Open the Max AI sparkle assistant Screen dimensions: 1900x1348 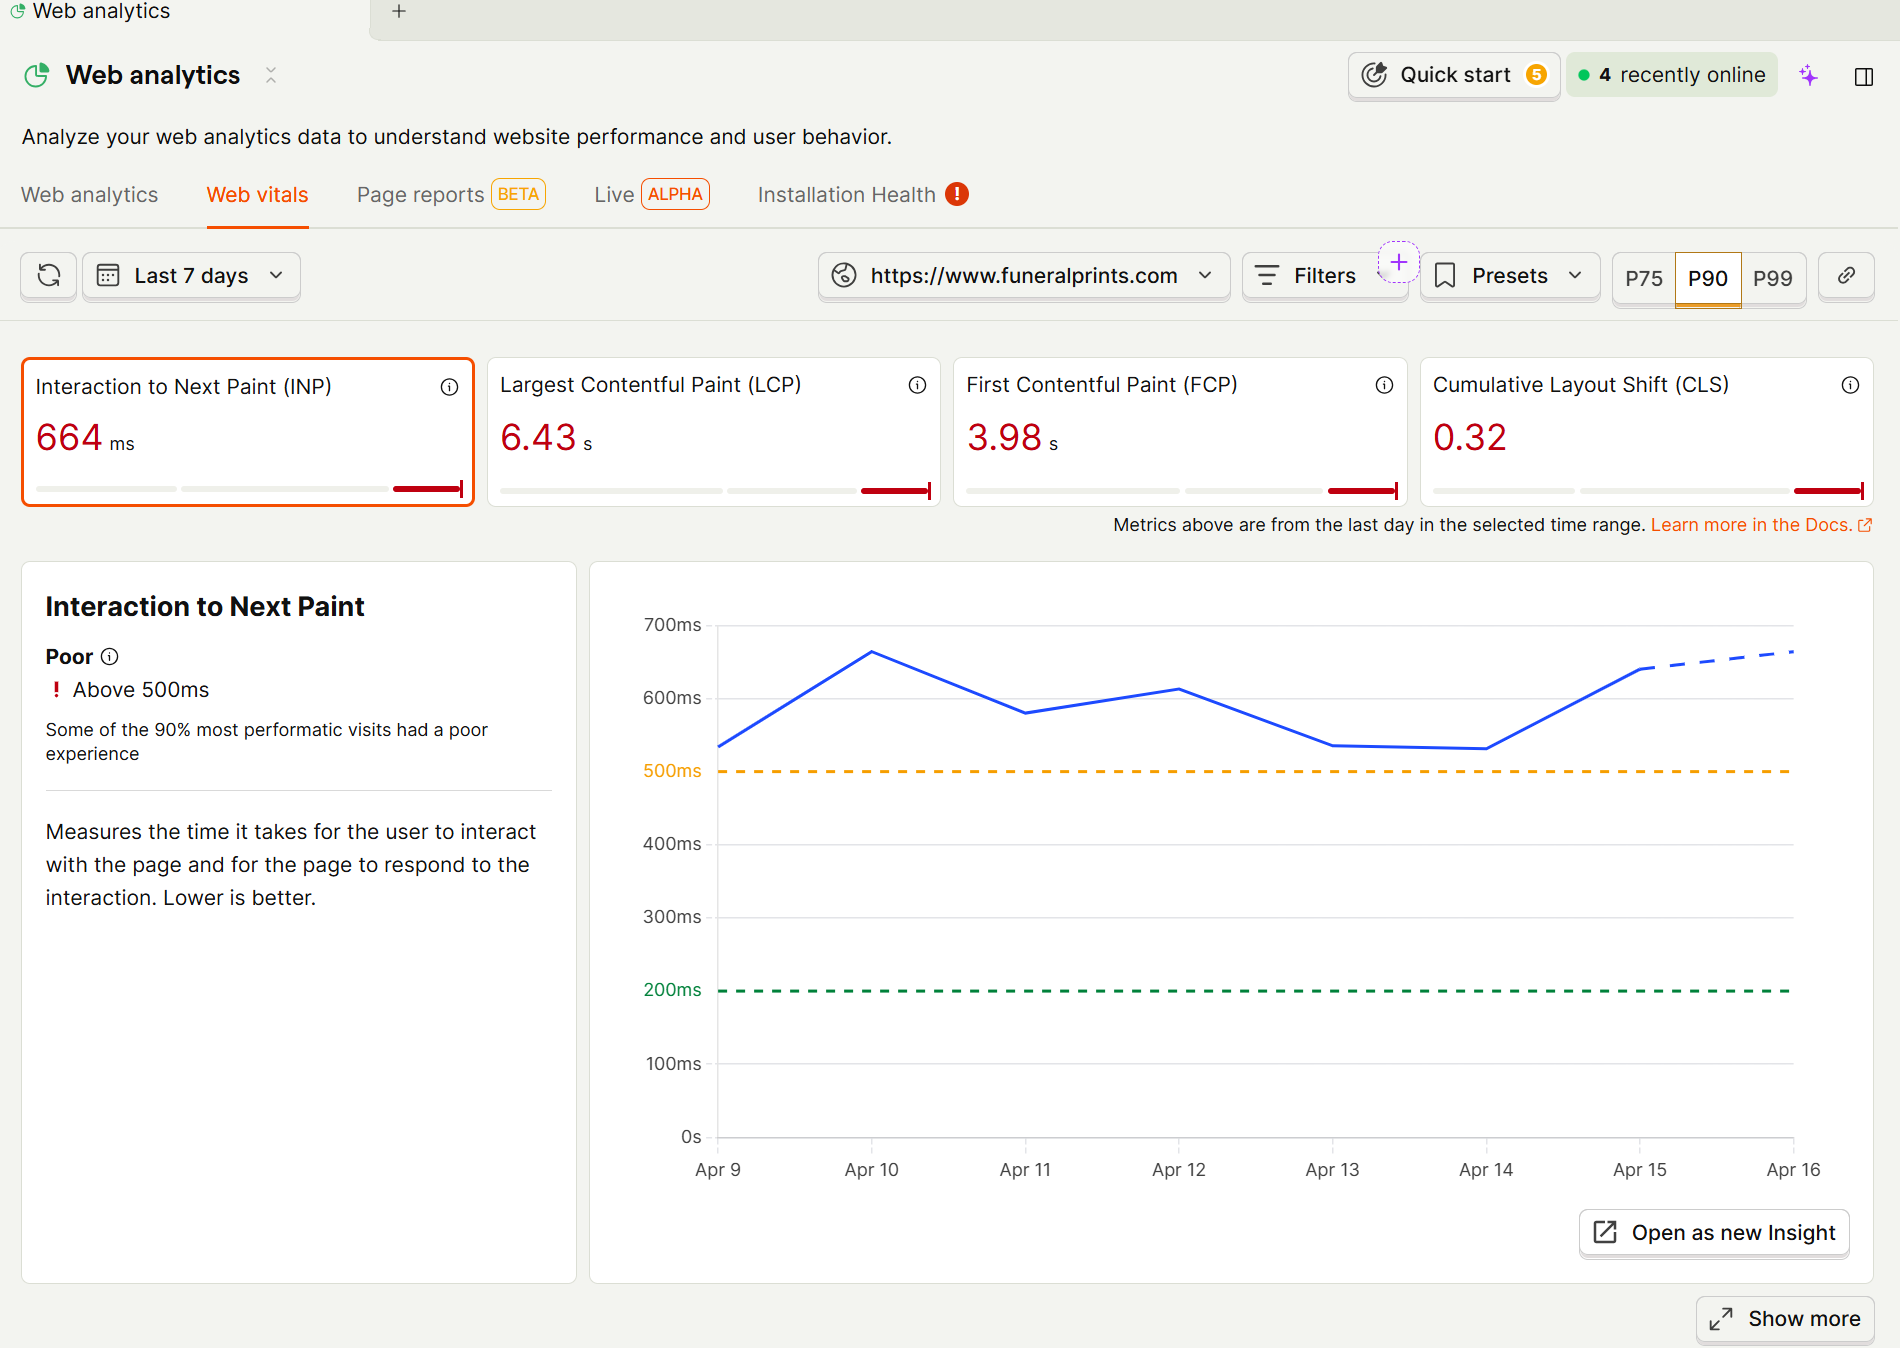1809,75
